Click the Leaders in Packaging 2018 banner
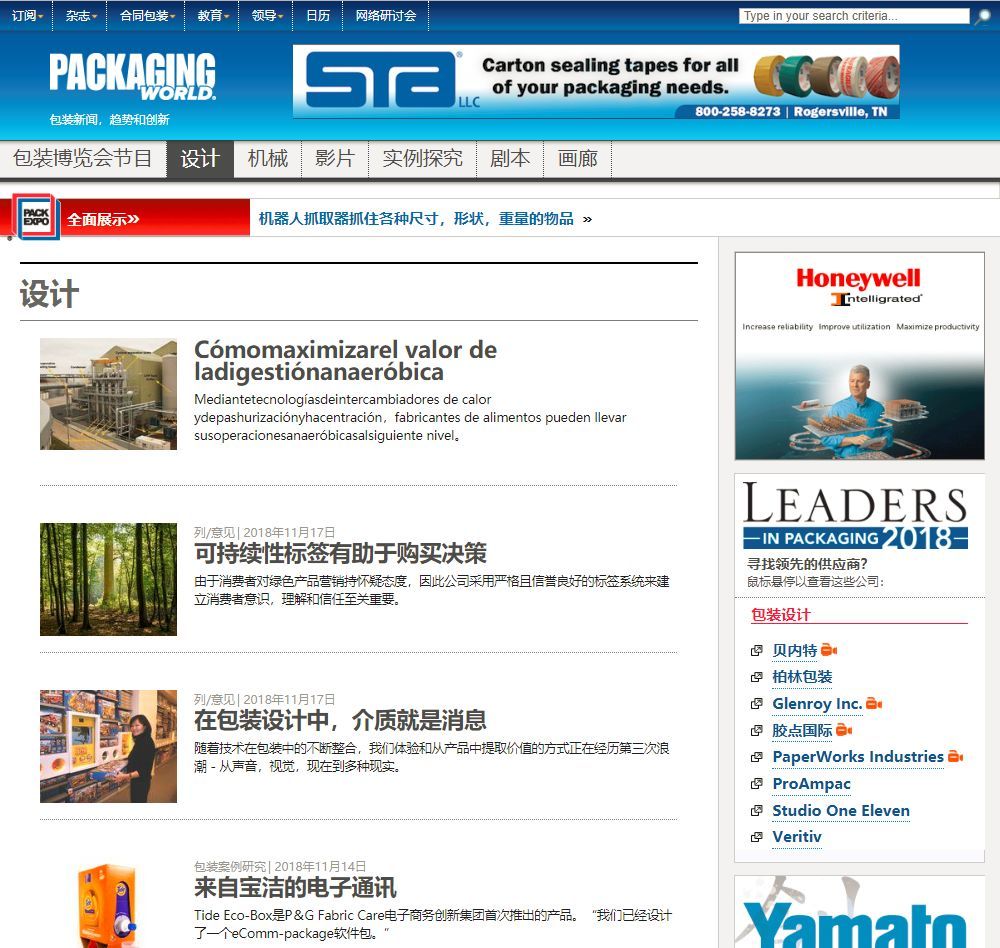The height and width of the screenshot is (948, 1000). coord(855,515)
